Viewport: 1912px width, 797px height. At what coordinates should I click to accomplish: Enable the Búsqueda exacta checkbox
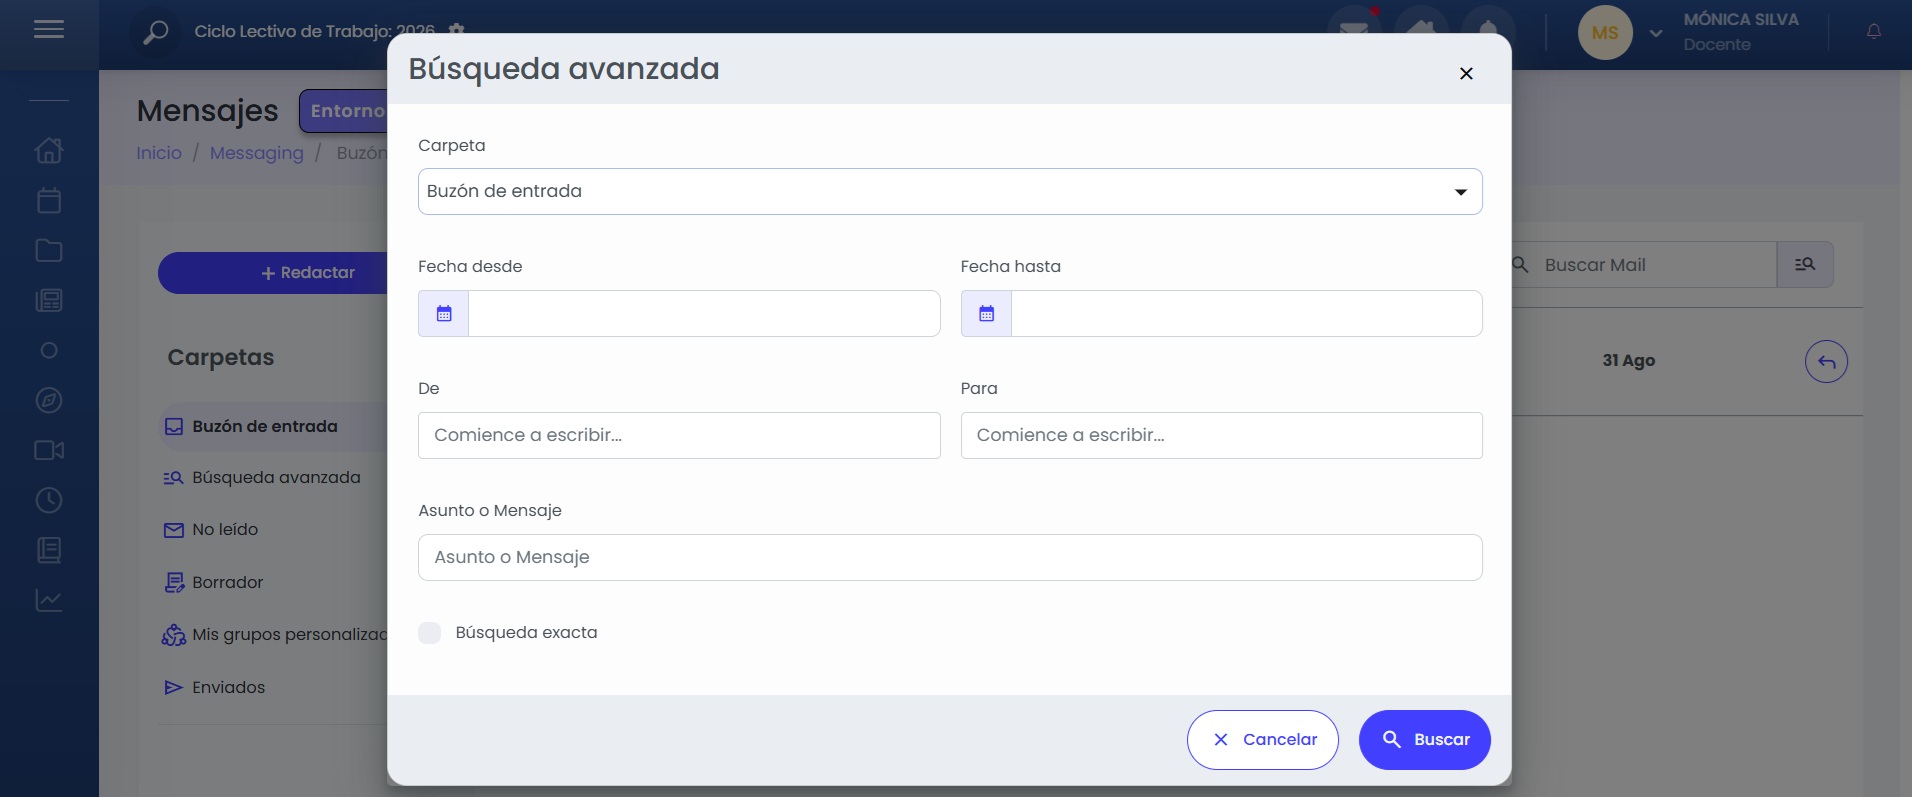430,633
